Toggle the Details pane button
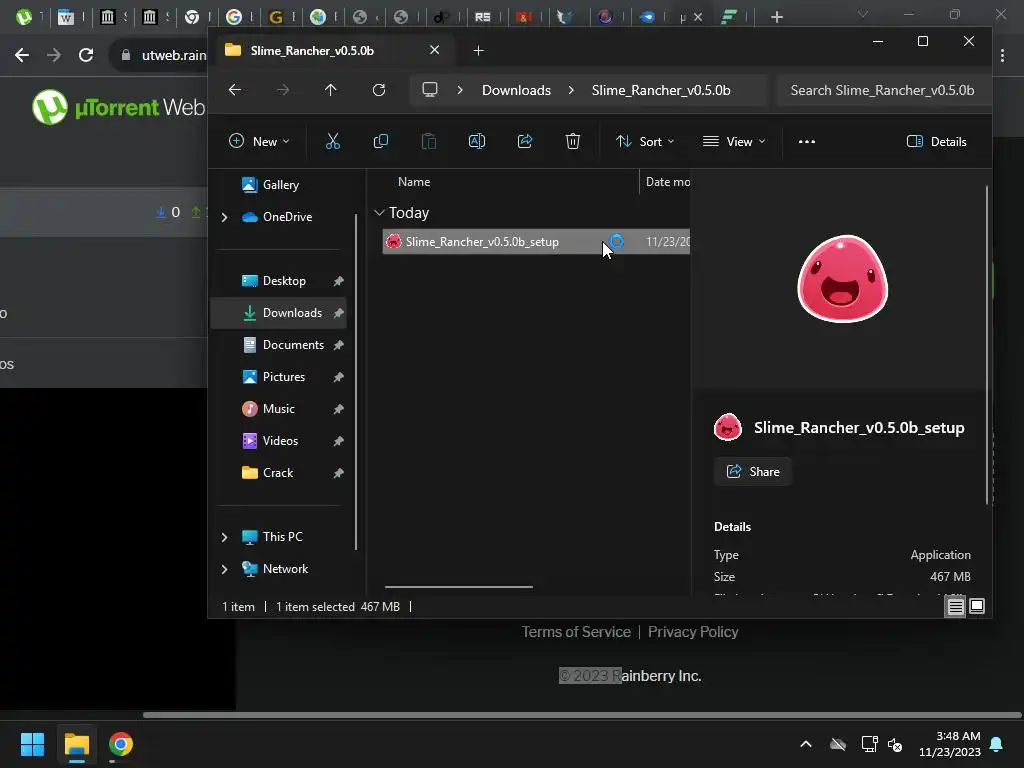 (x=936, y=141)
